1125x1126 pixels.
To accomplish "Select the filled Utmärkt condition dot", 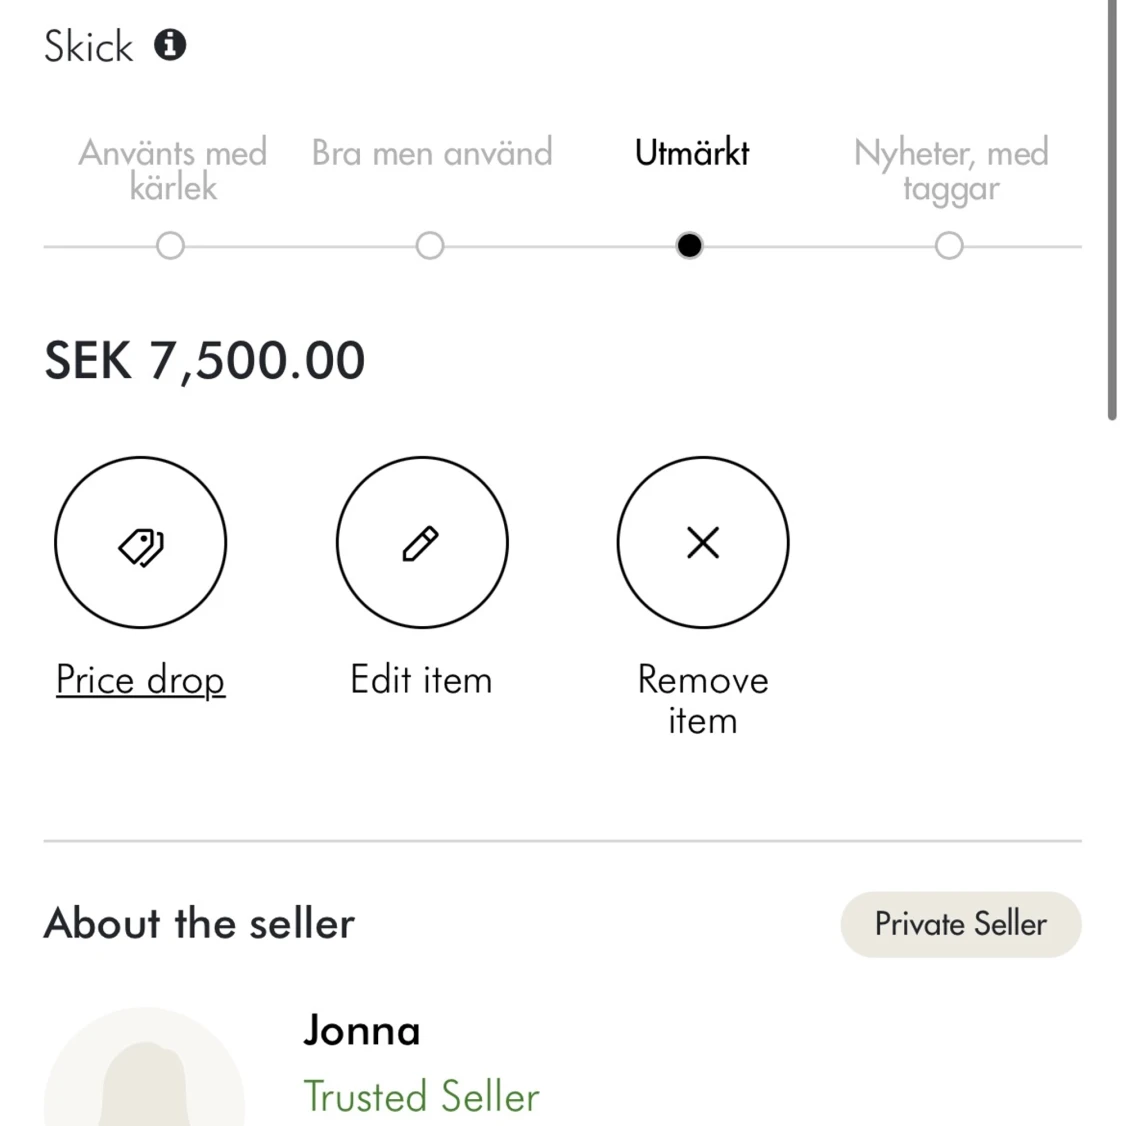I will click(689, 246).
